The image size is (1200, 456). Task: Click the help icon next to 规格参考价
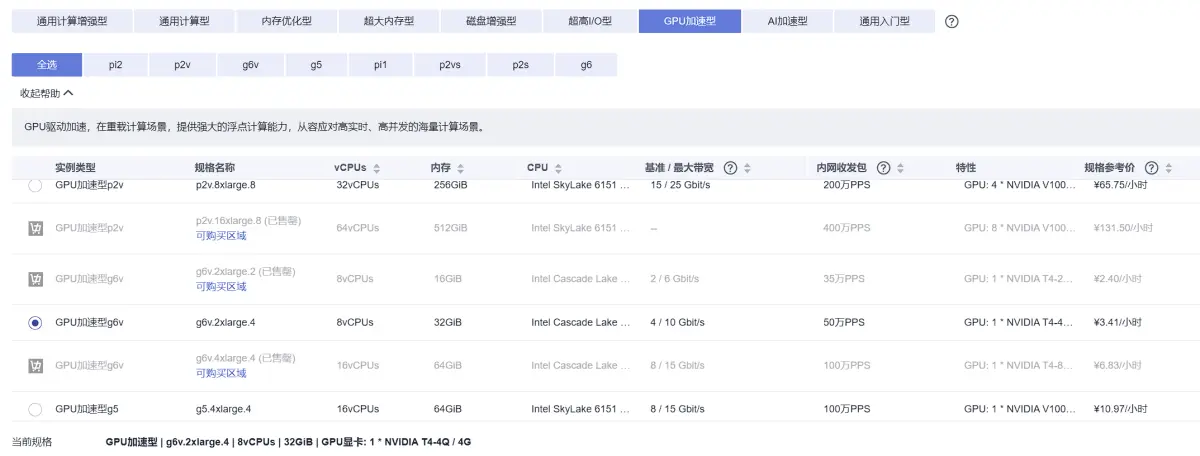click(x=1151, y=168)
